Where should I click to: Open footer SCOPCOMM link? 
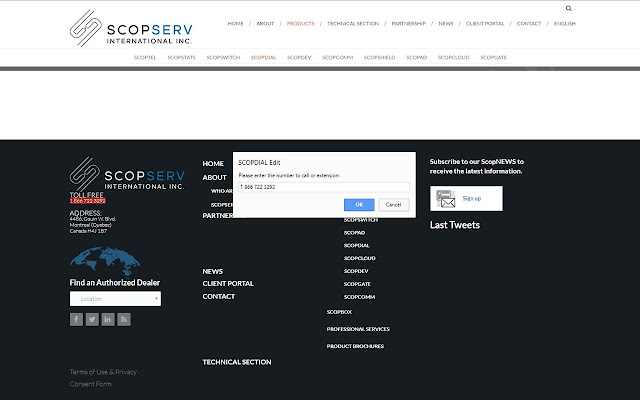[359, 297]
